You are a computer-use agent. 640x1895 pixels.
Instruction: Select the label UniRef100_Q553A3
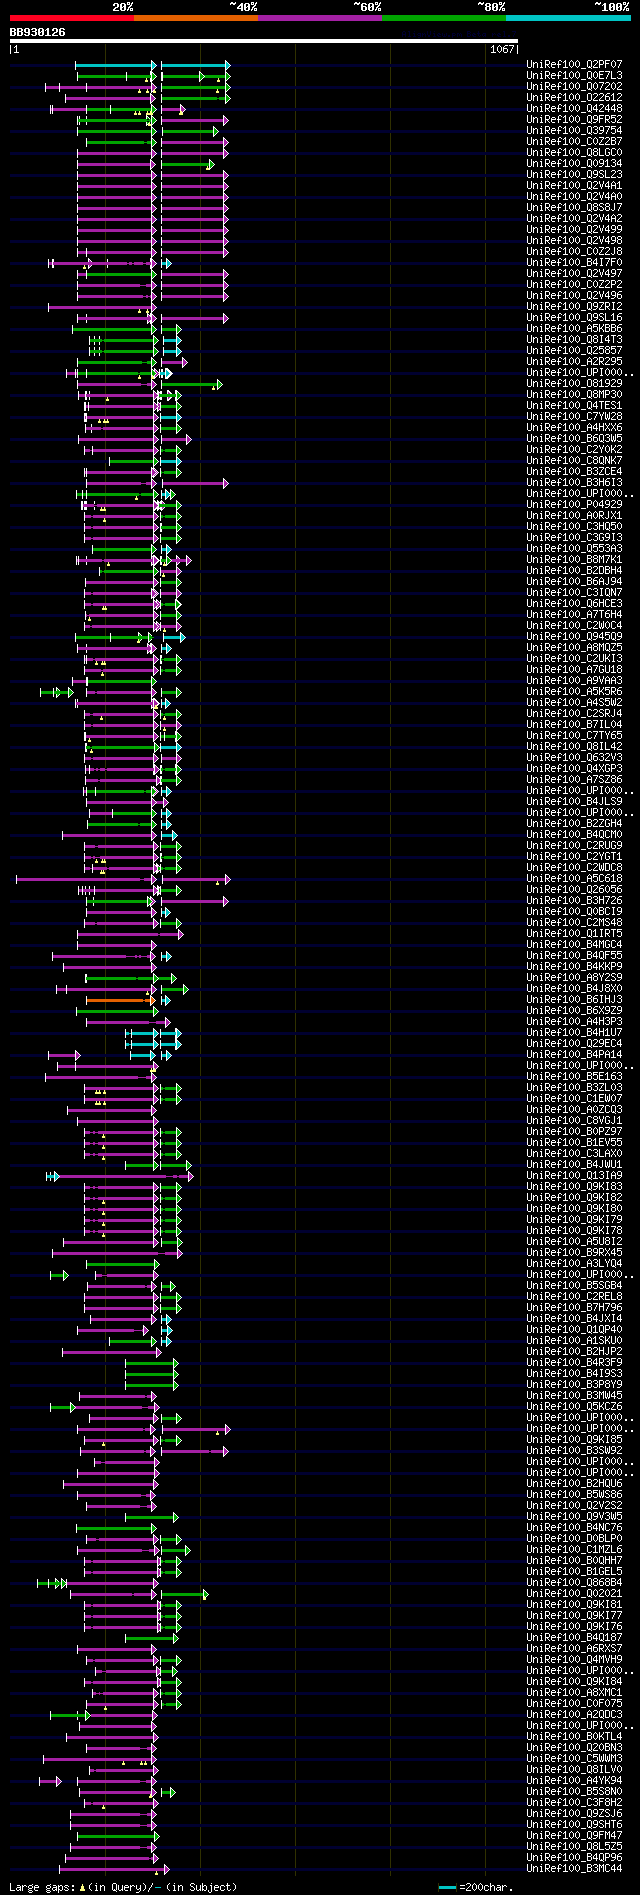(x=574, y=549)
